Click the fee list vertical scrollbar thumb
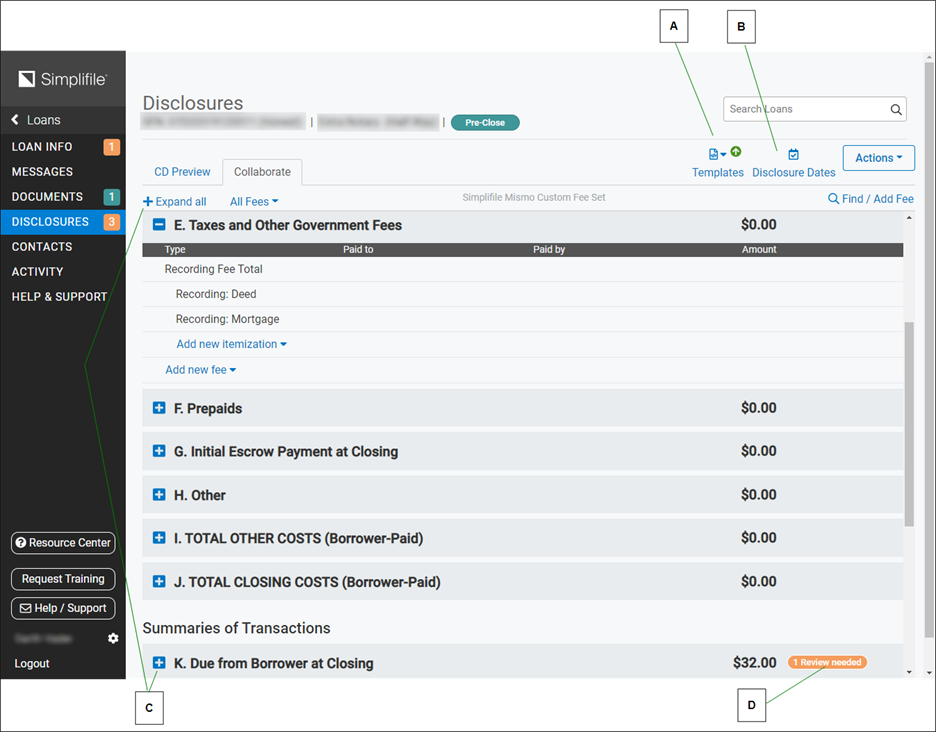The height and width of the screenshot is (732, 936). coord(909,424)
